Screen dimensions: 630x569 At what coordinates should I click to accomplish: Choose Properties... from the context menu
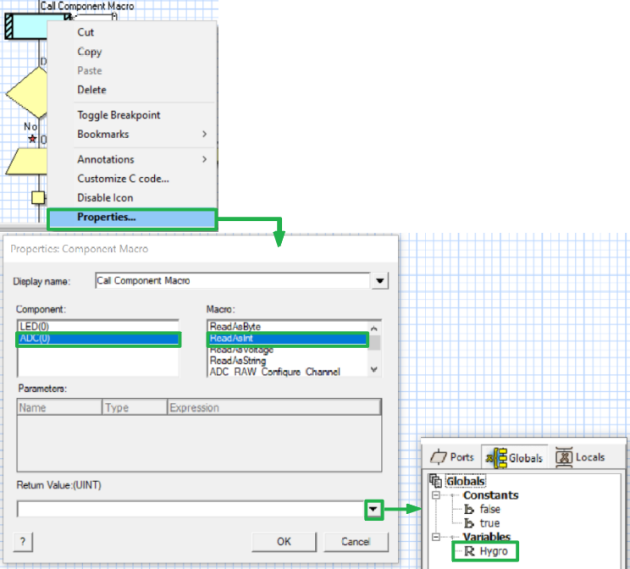pos(106,217)
